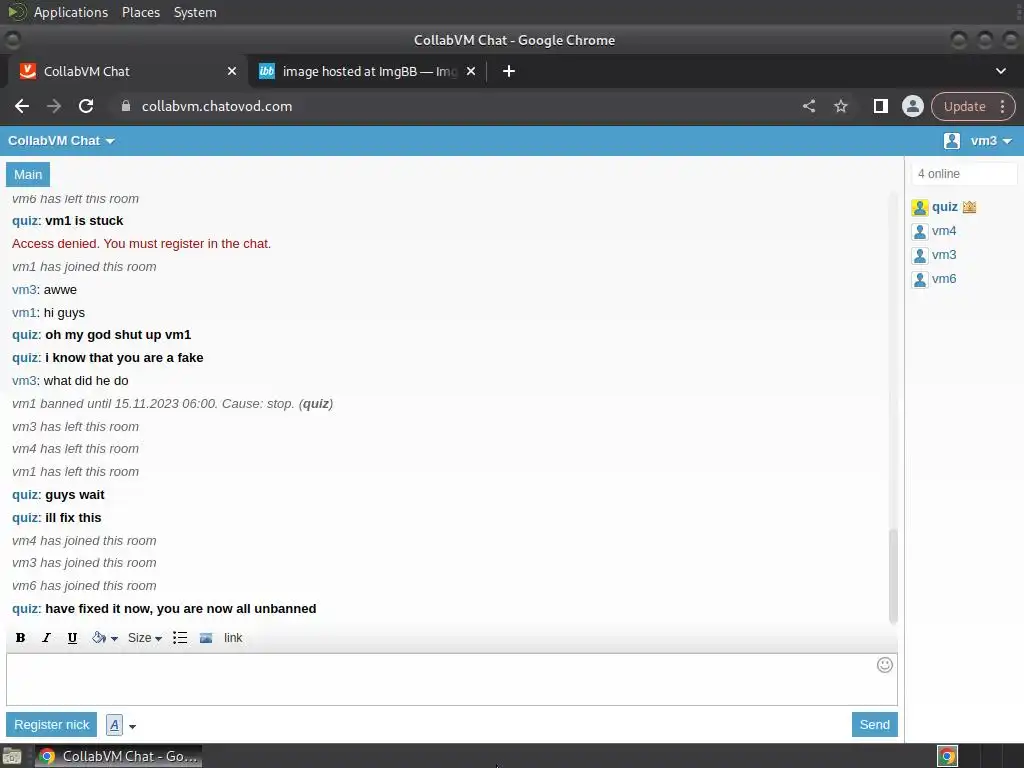This screenshot has height=768, width=1024.
Task: Click vm6's avatar icon in user list
Action: pos(920,280)
